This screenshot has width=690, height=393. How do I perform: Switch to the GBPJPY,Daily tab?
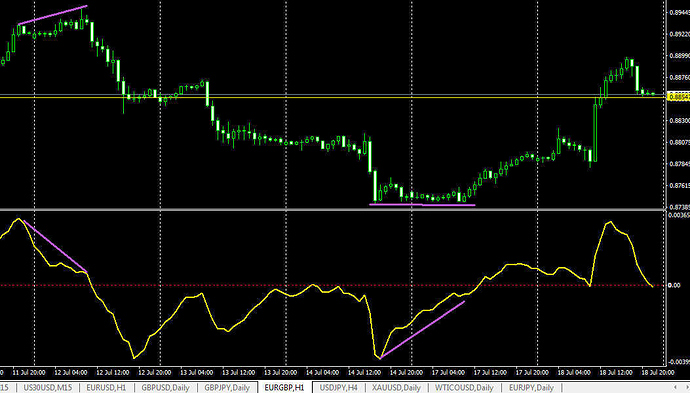(227, 388)
